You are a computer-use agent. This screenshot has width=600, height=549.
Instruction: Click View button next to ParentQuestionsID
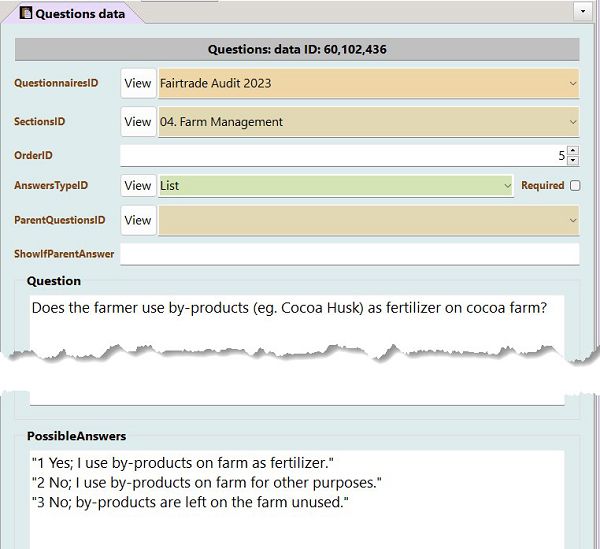point(138,220)
